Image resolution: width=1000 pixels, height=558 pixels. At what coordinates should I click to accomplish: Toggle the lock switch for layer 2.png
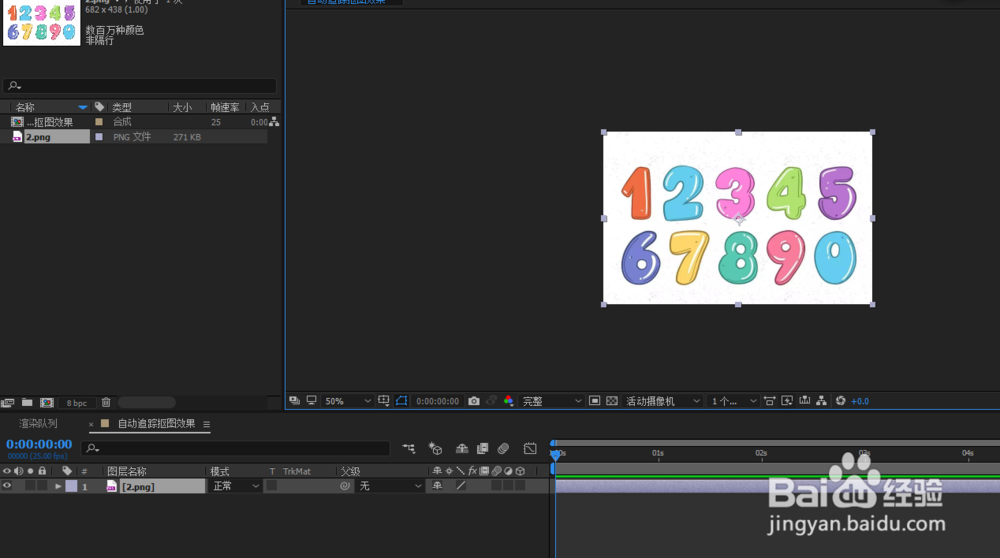42,486
